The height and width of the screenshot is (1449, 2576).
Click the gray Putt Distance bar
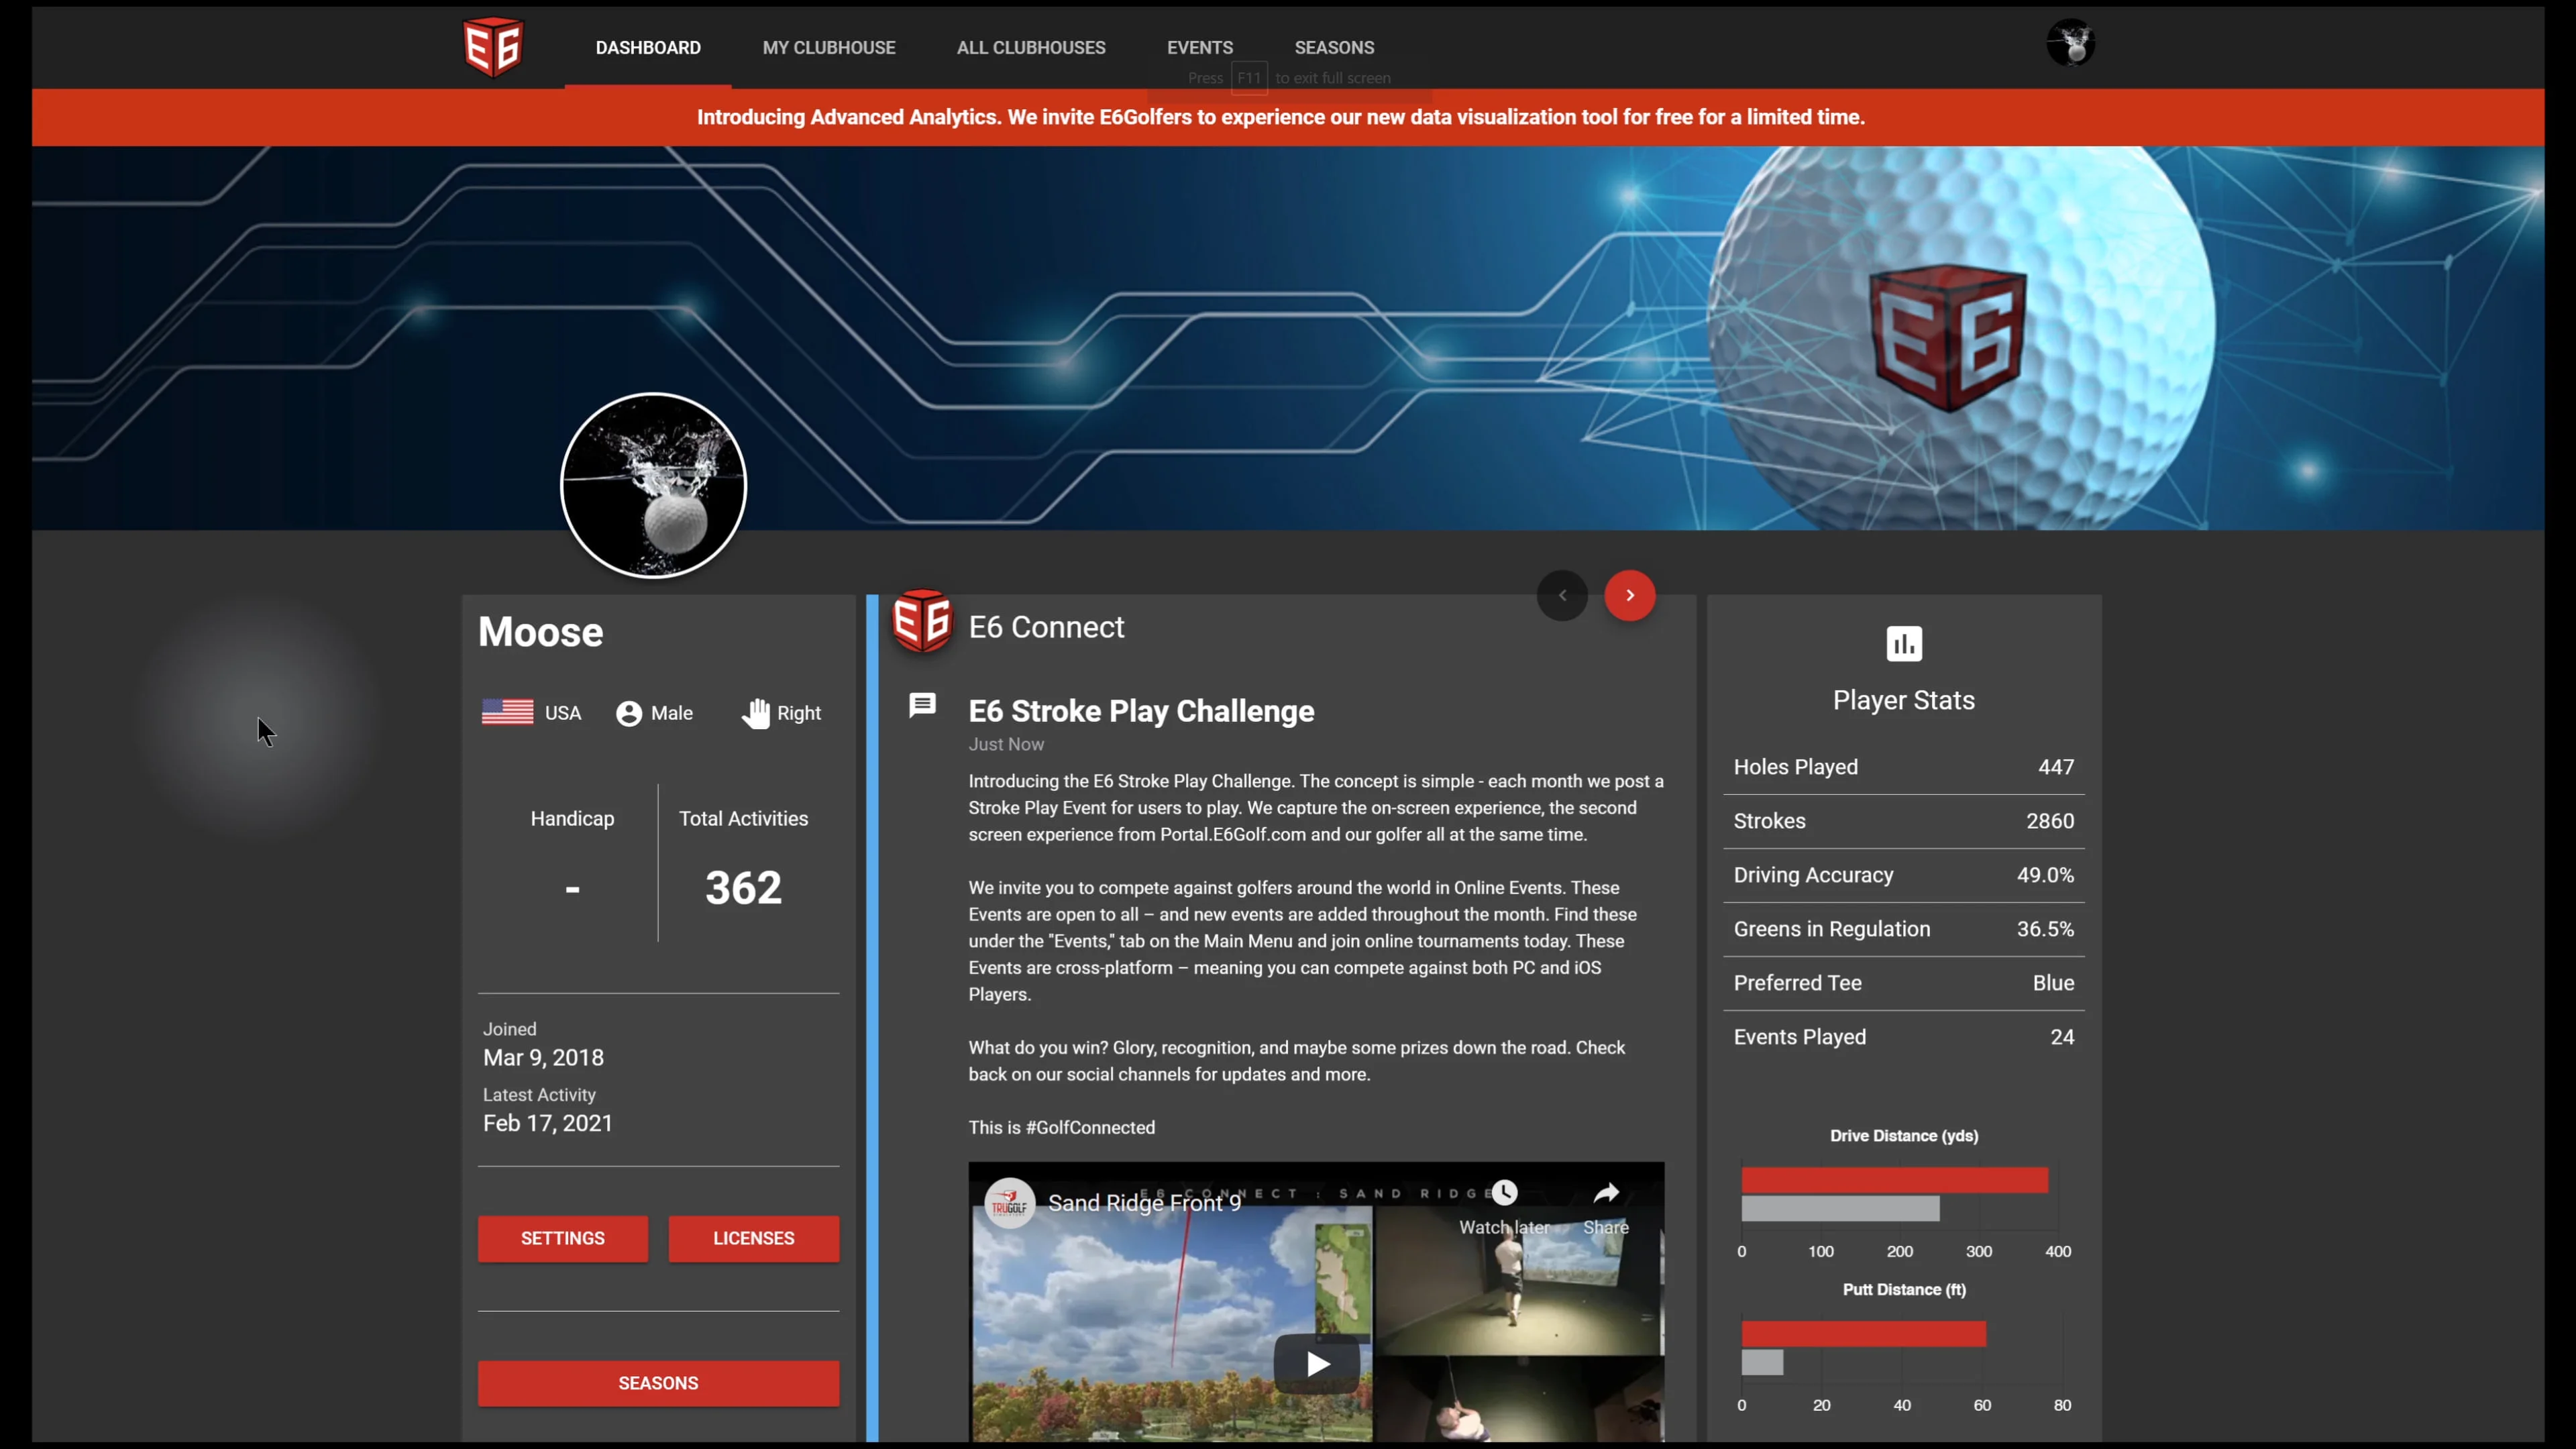[x=1762, y=1362]
